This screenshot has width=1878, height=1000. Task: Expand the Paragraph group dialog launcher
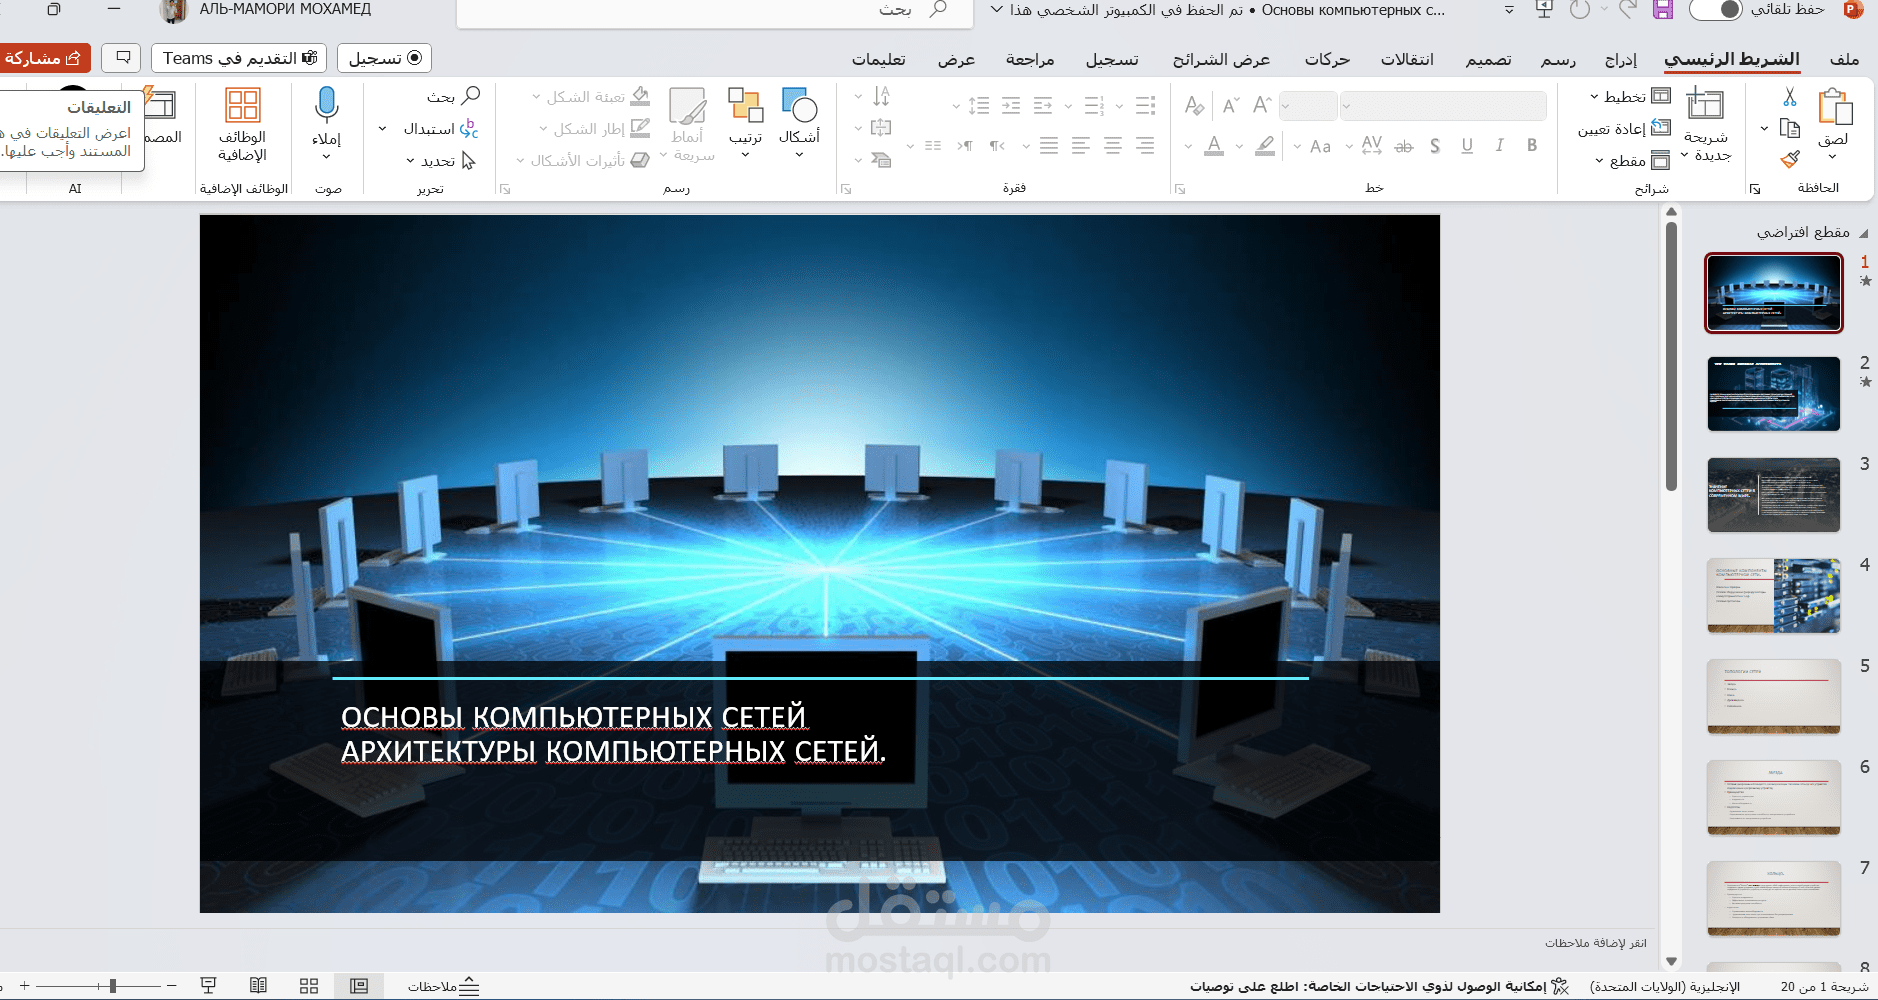pyautogui.click(x=846, y=188)
